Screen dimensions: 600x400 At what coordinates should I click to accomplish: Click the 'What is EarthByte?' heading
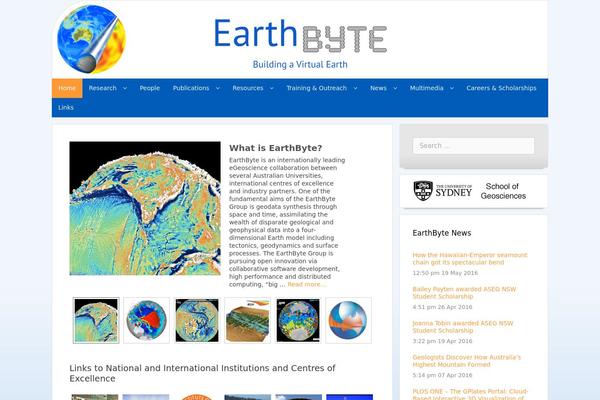point(276,148)
